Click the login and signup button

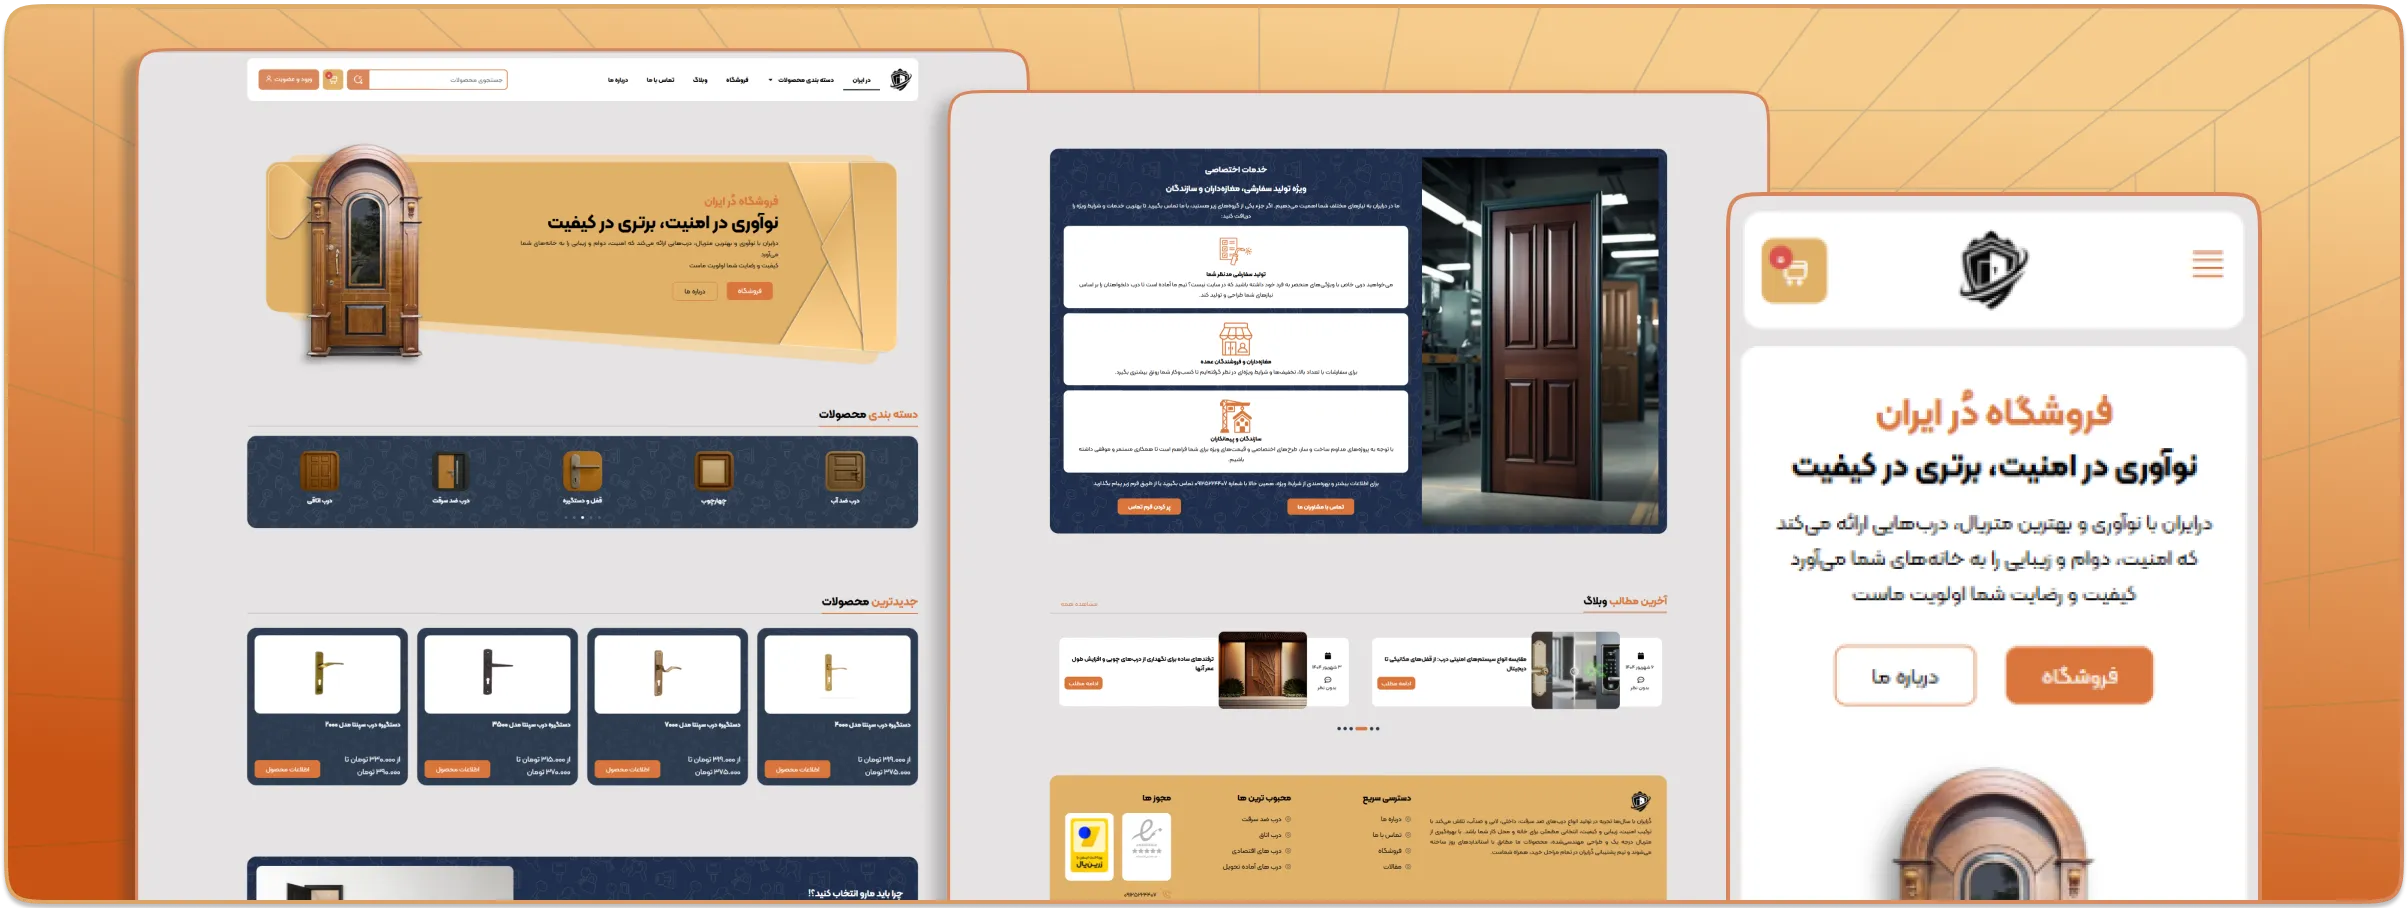coord(289,80)
